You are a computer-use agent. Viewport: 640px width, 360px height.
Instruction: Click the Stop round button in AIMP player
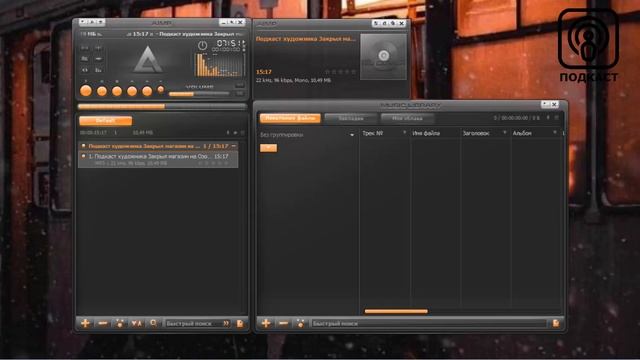click(117, 91)
